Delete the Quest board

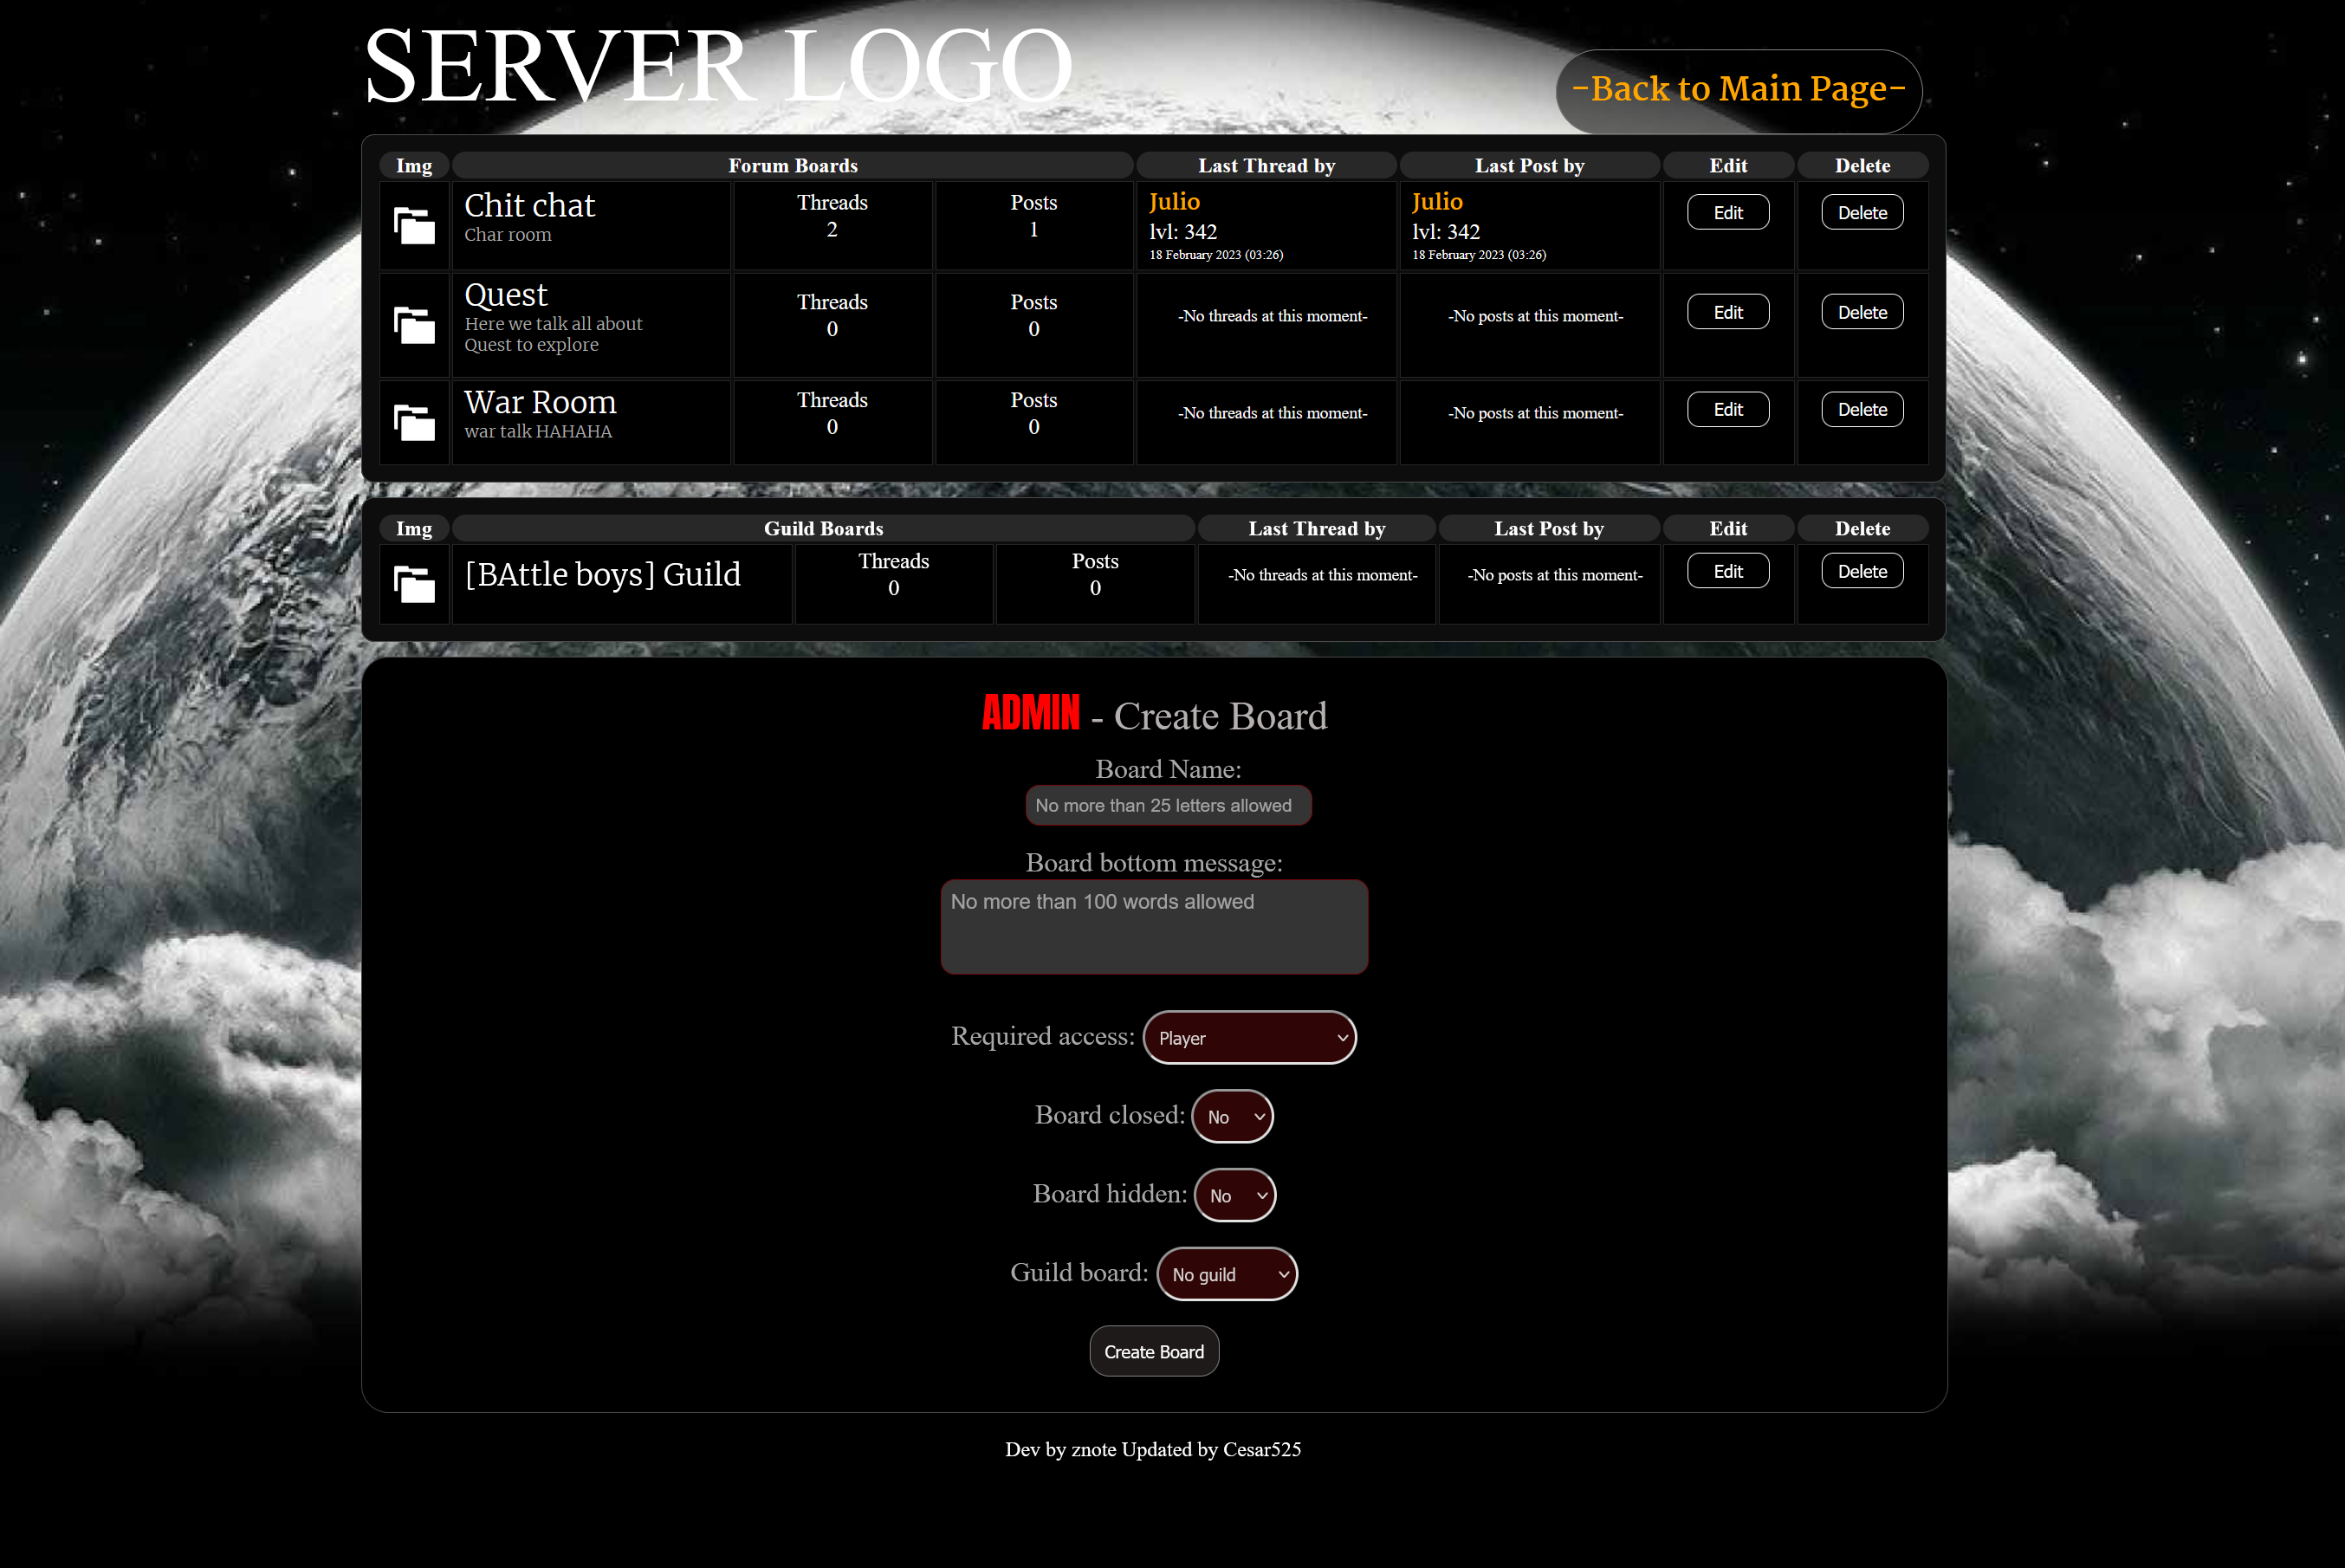[1862, 312]
